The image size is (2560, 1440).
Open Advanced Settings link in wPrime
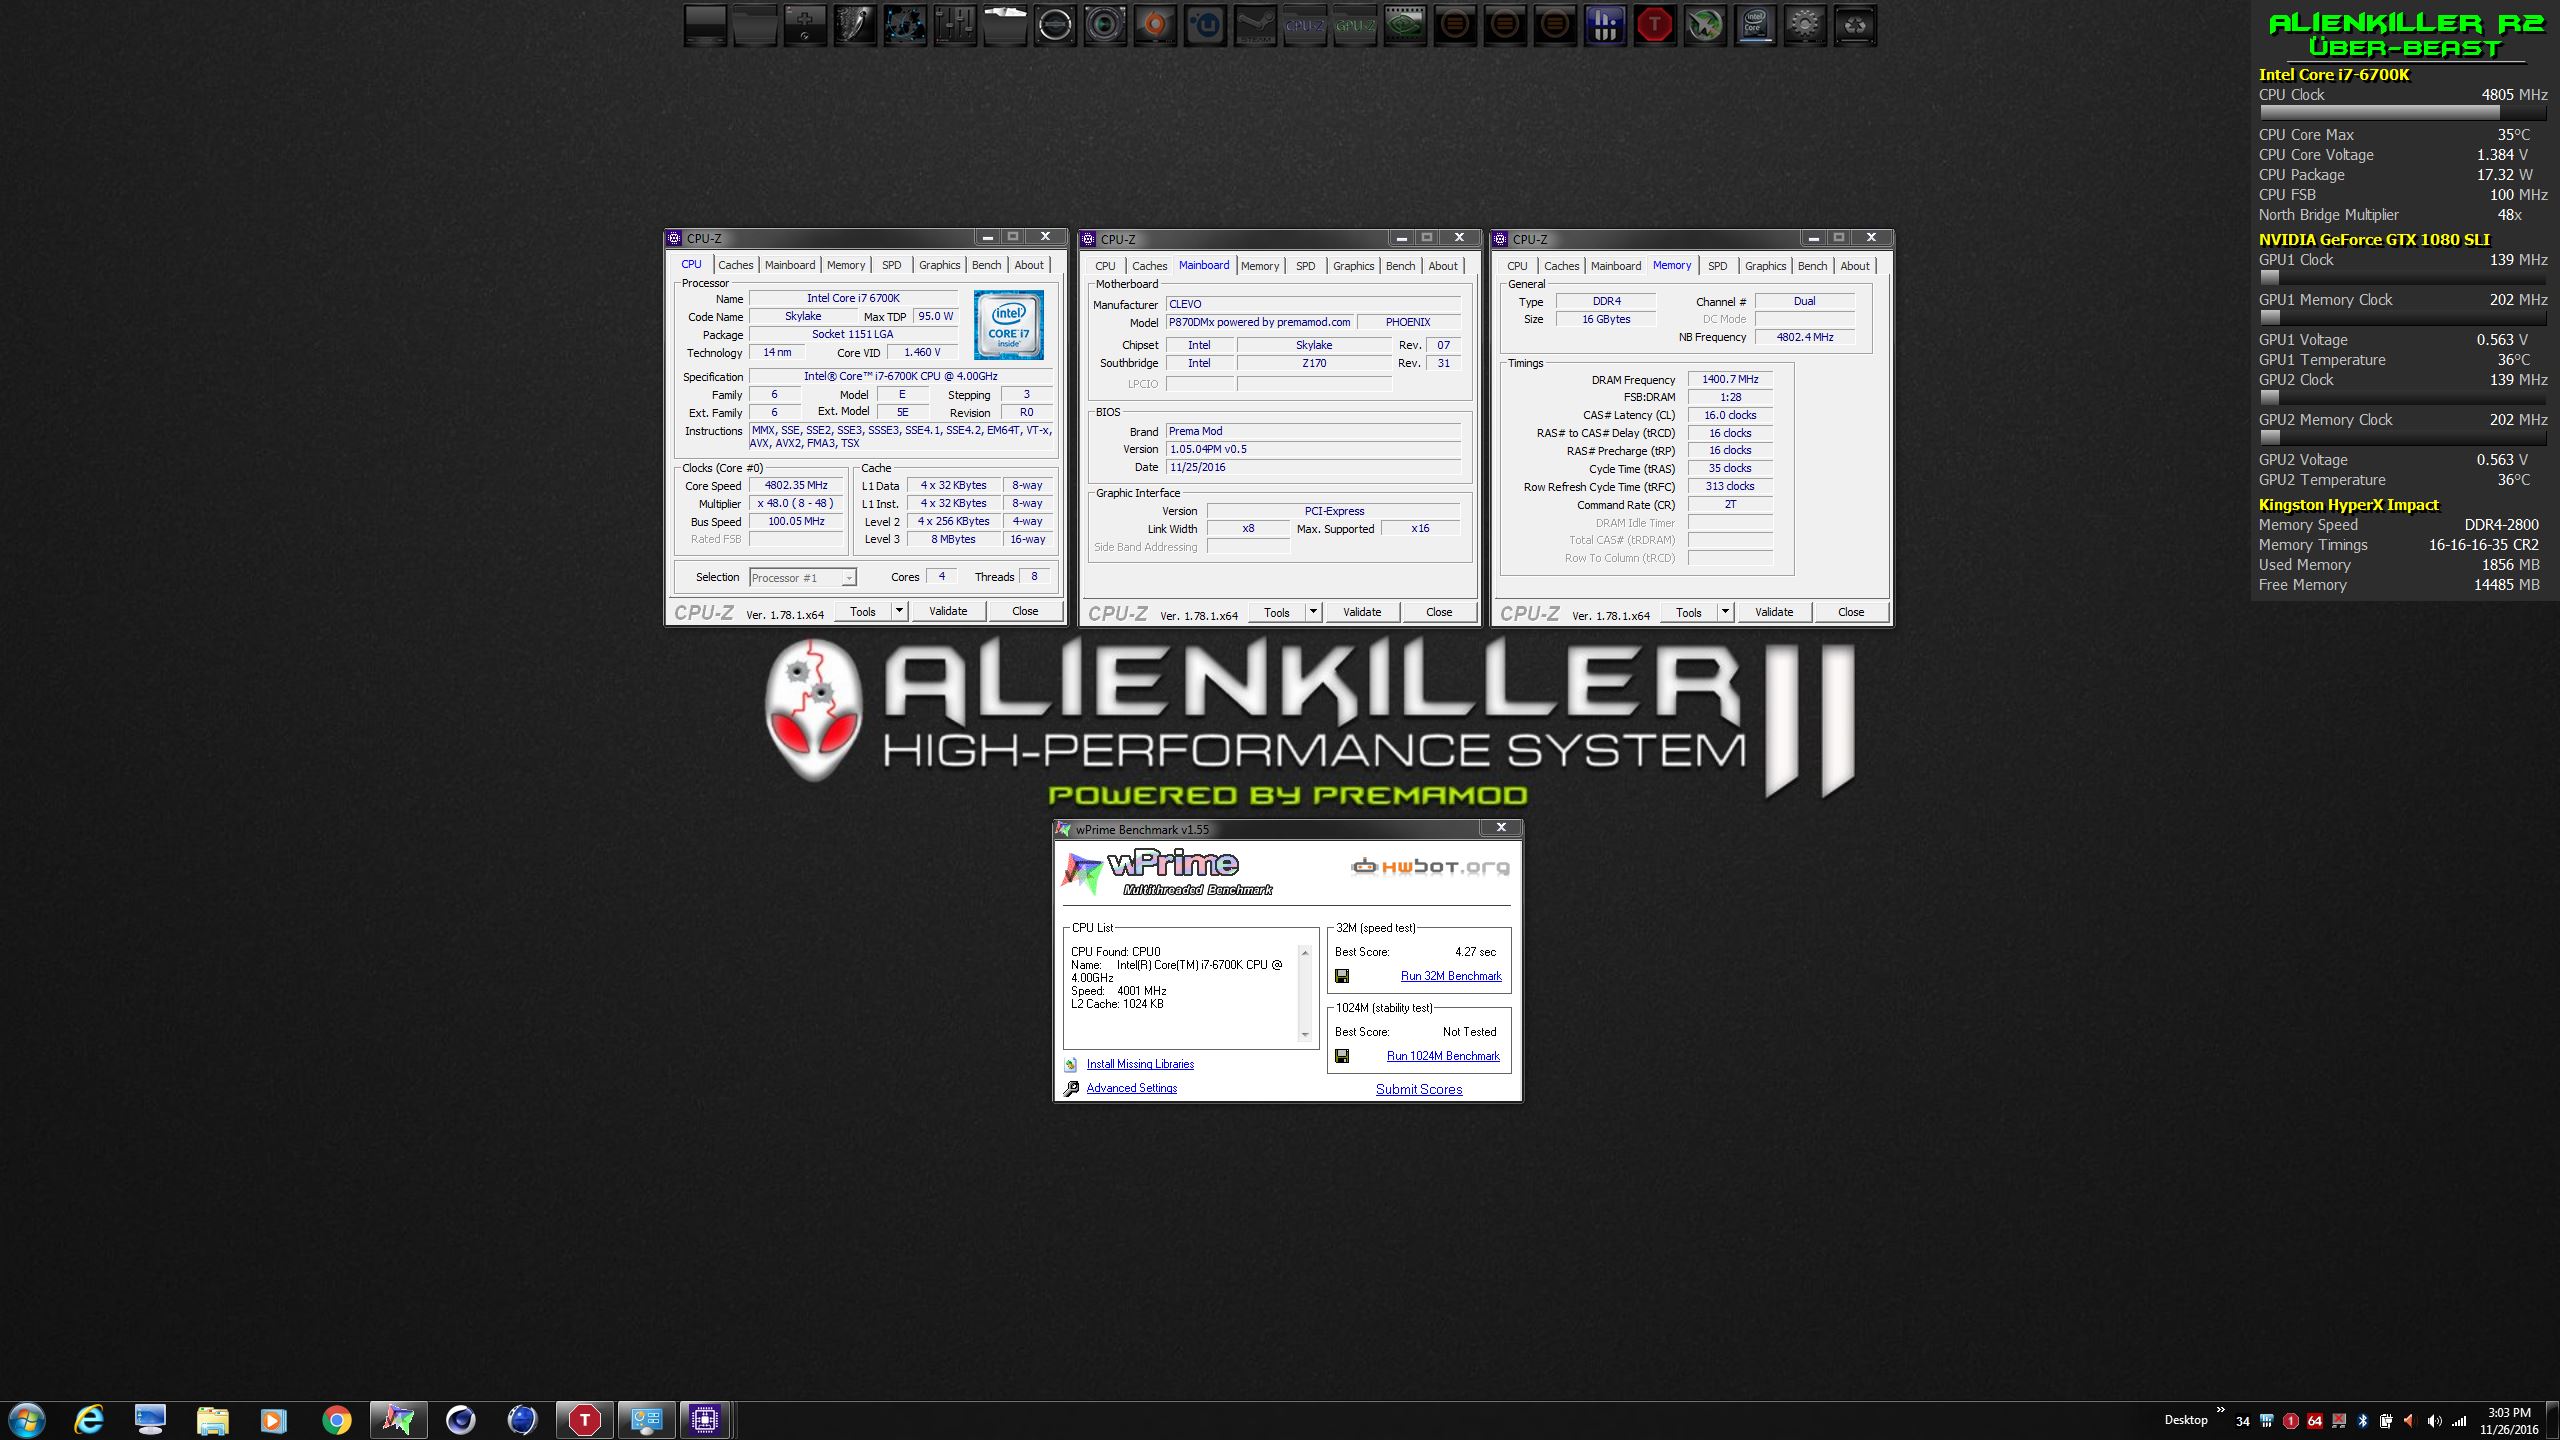pyautogui.click(x=1131, y=1088)
